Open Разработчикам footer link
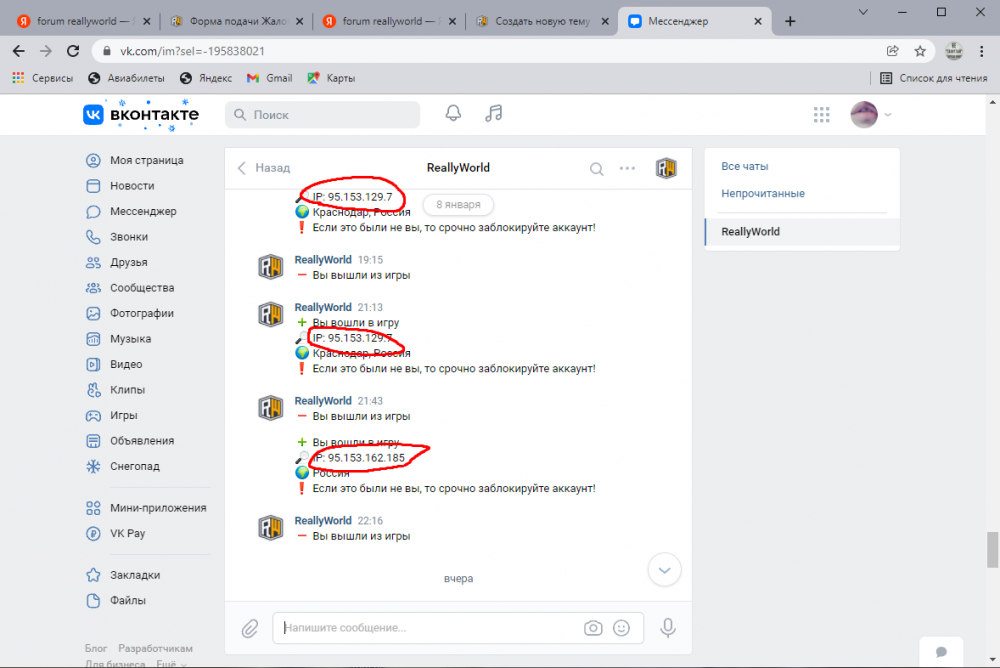 click(x=155, y=648)
